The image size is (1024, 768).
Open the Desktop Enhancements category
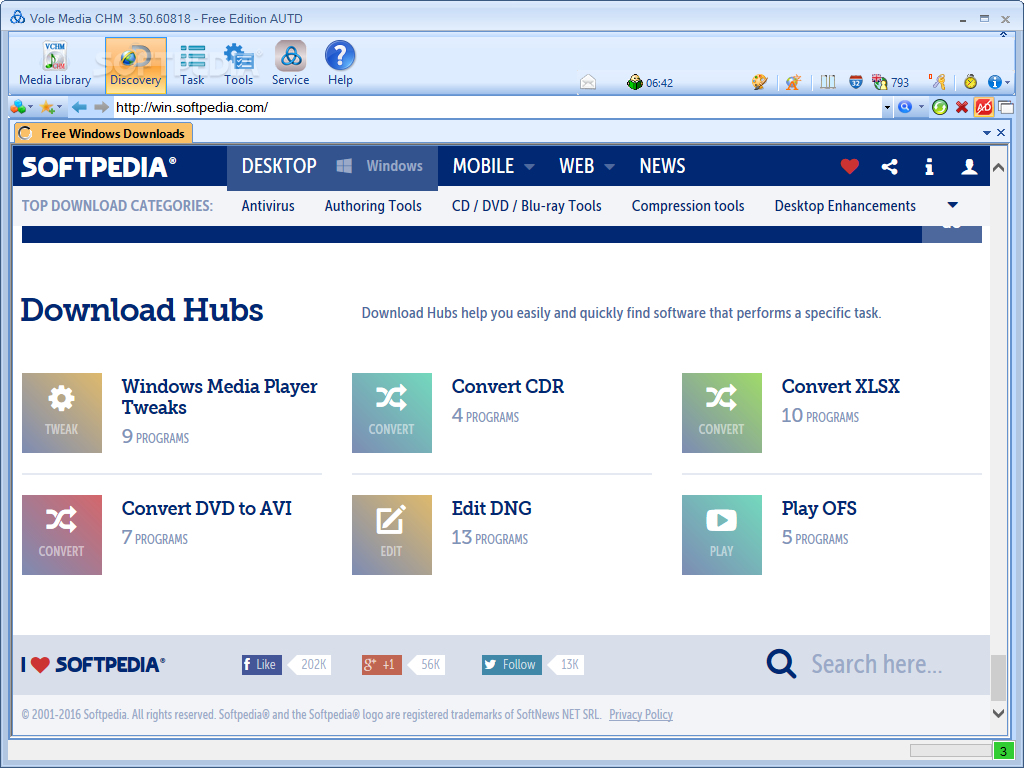(845, 206)
